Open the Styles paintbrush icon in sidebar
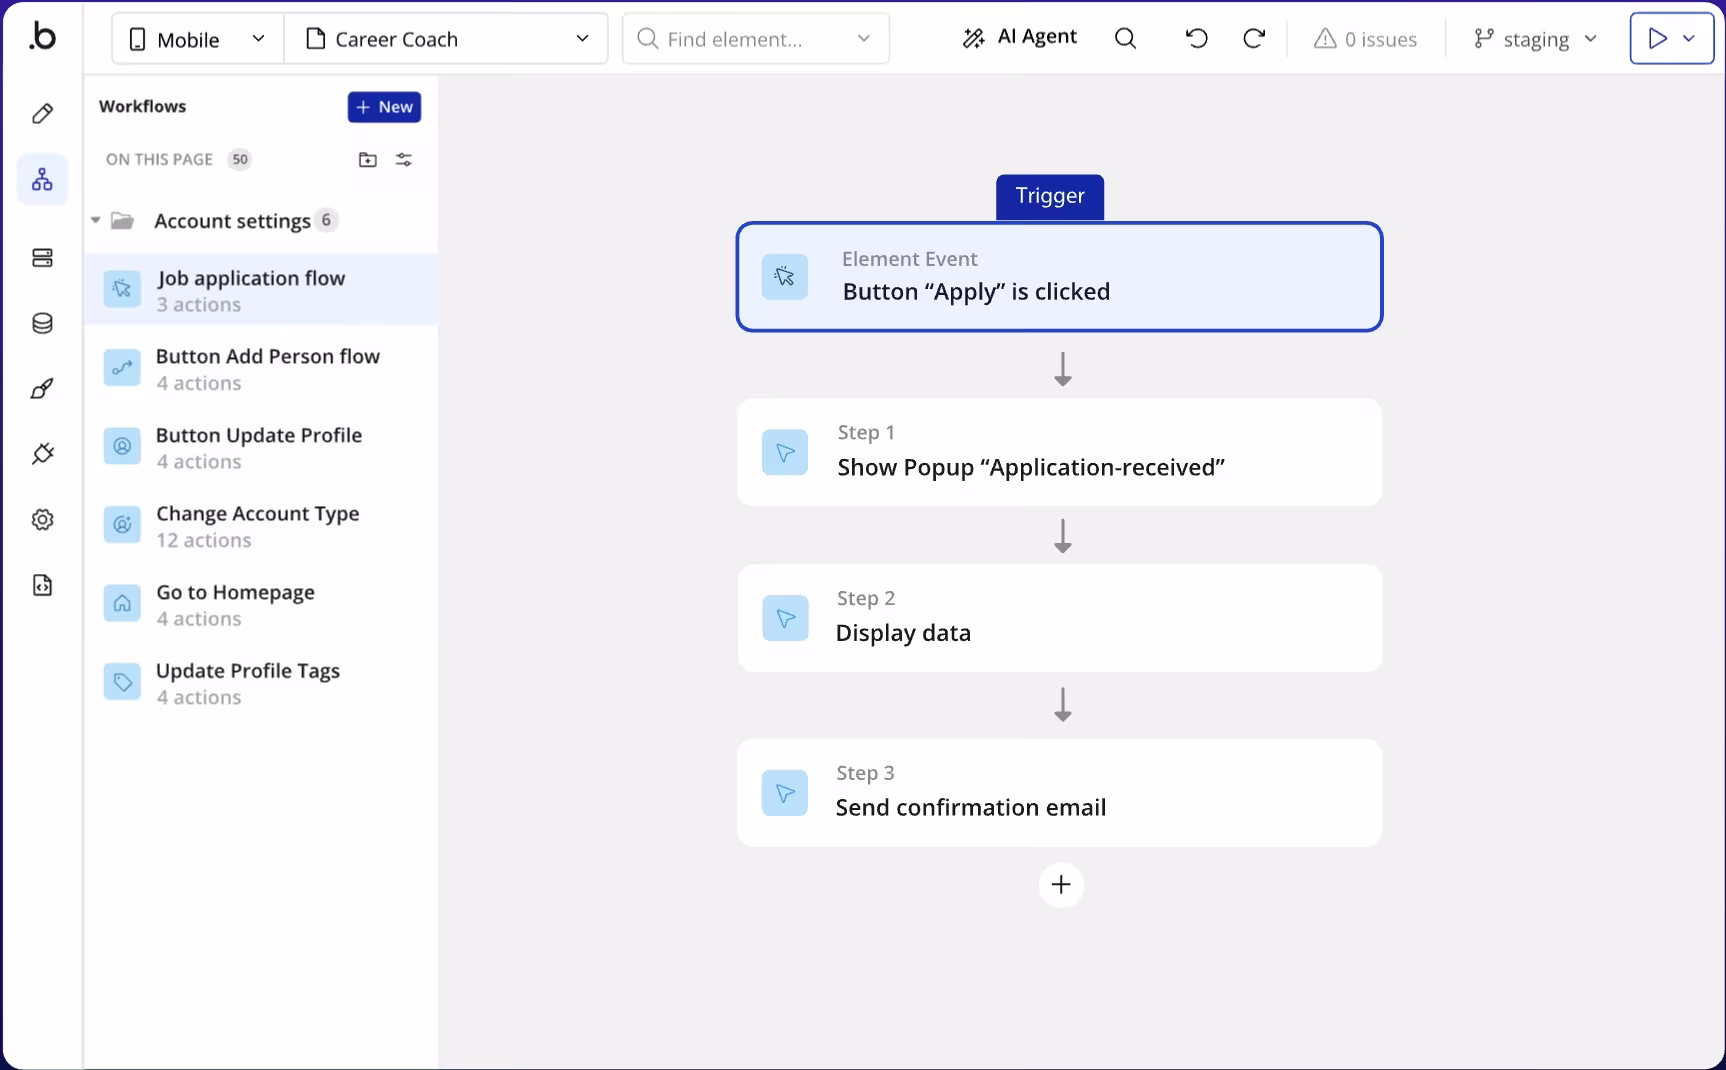This screenshot has height=1070, width=1726. pyautogui.click(x=42, y=389)
